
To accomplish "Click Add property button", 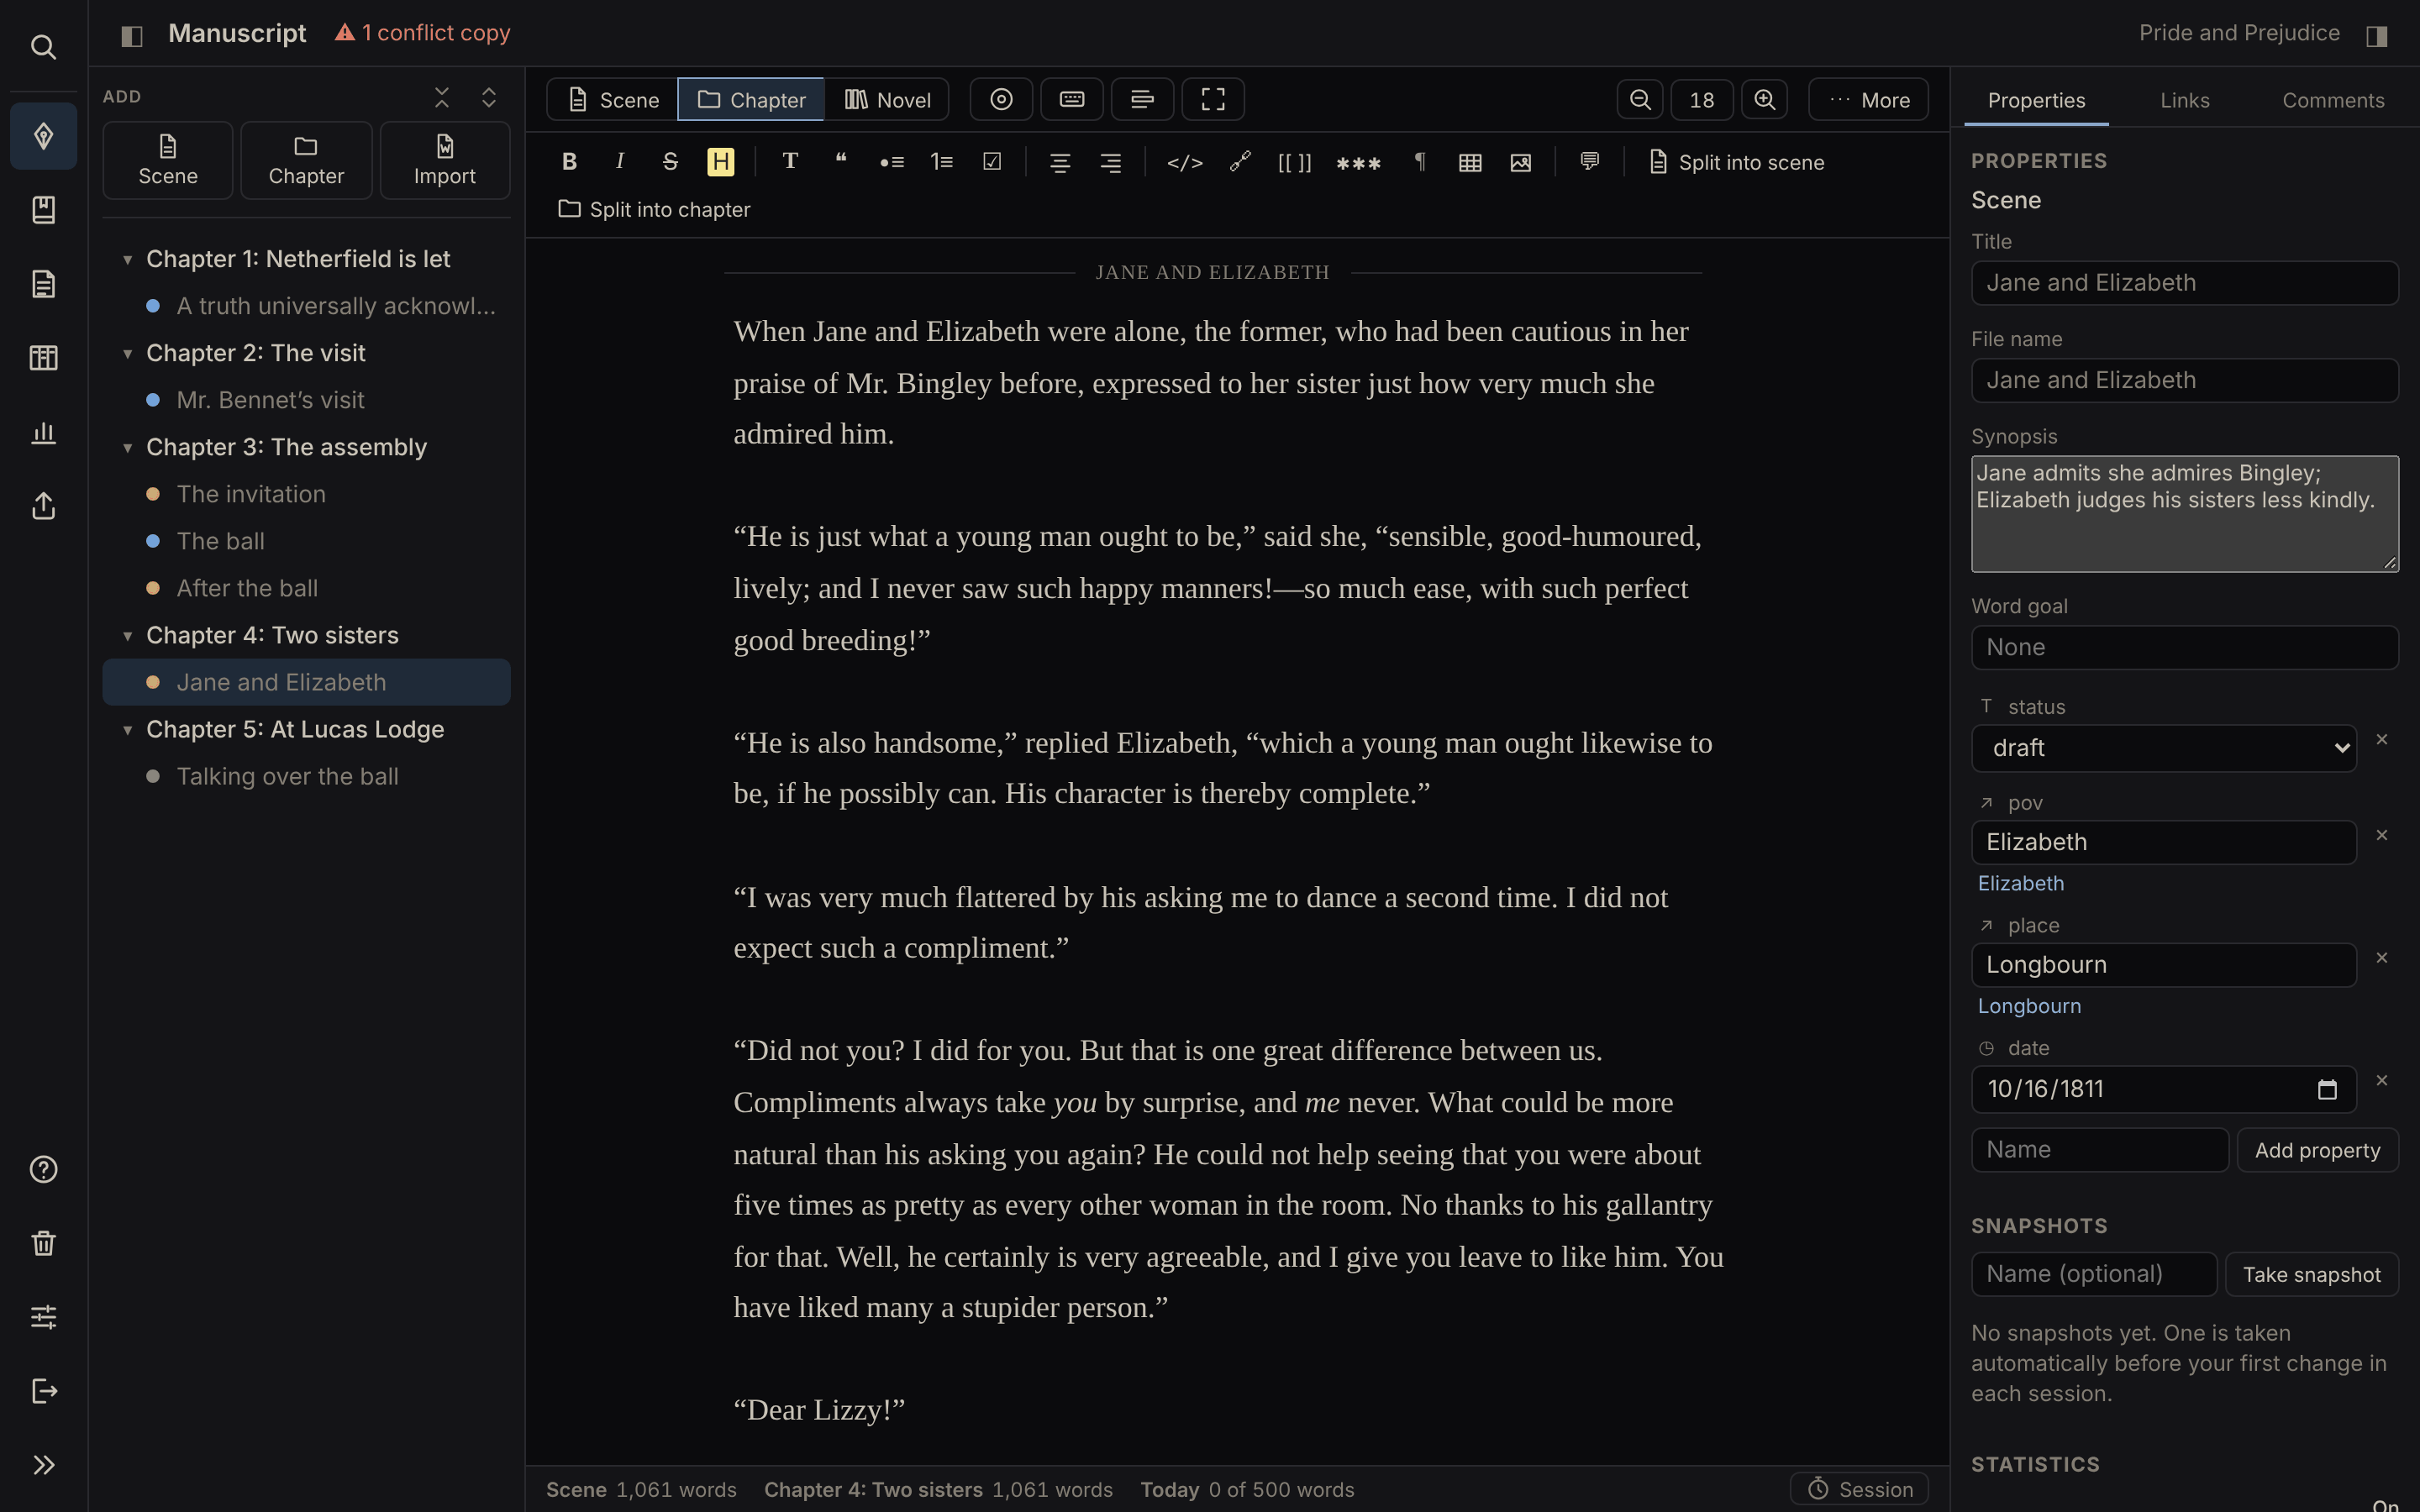I will tap(2317, 1151).
